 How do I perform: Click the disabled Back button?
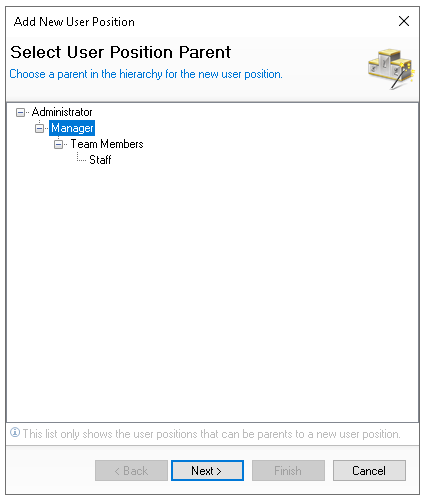pos(131,470)
